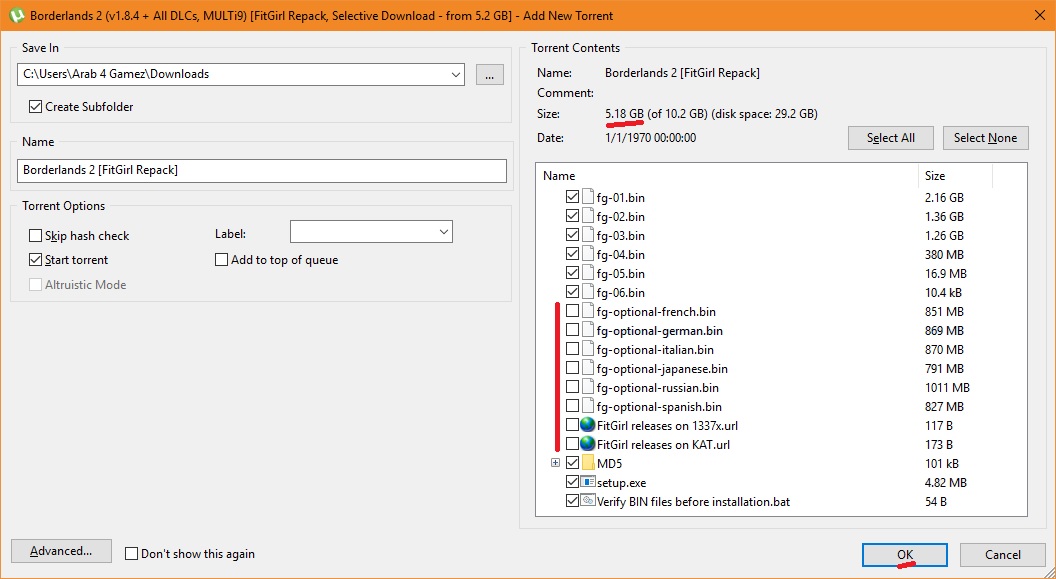The height and width of the screenshot is (579, 1056).
Task: Check the fg-optional-french.bin checkbox
Action: pos(572,311)
